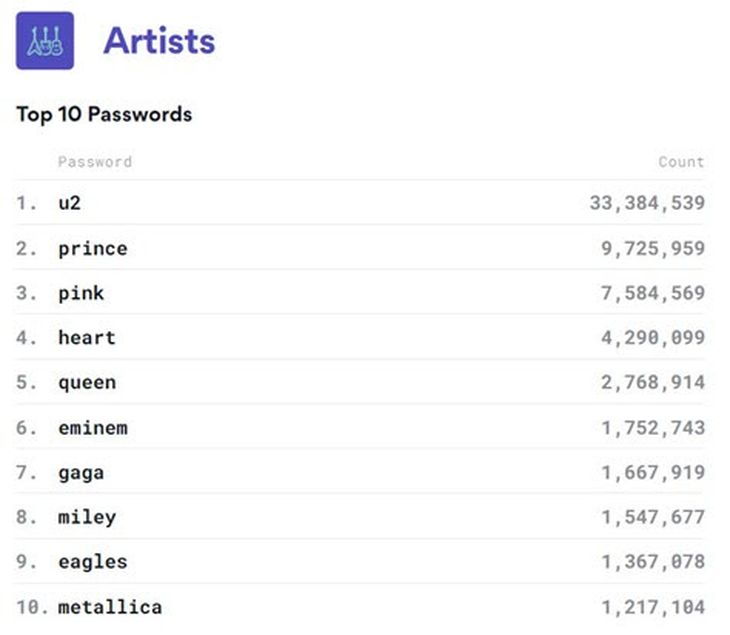Viewport: 730px width, 635px height.
Task: Select the queen password entry
Action: (x=87, y=382)
